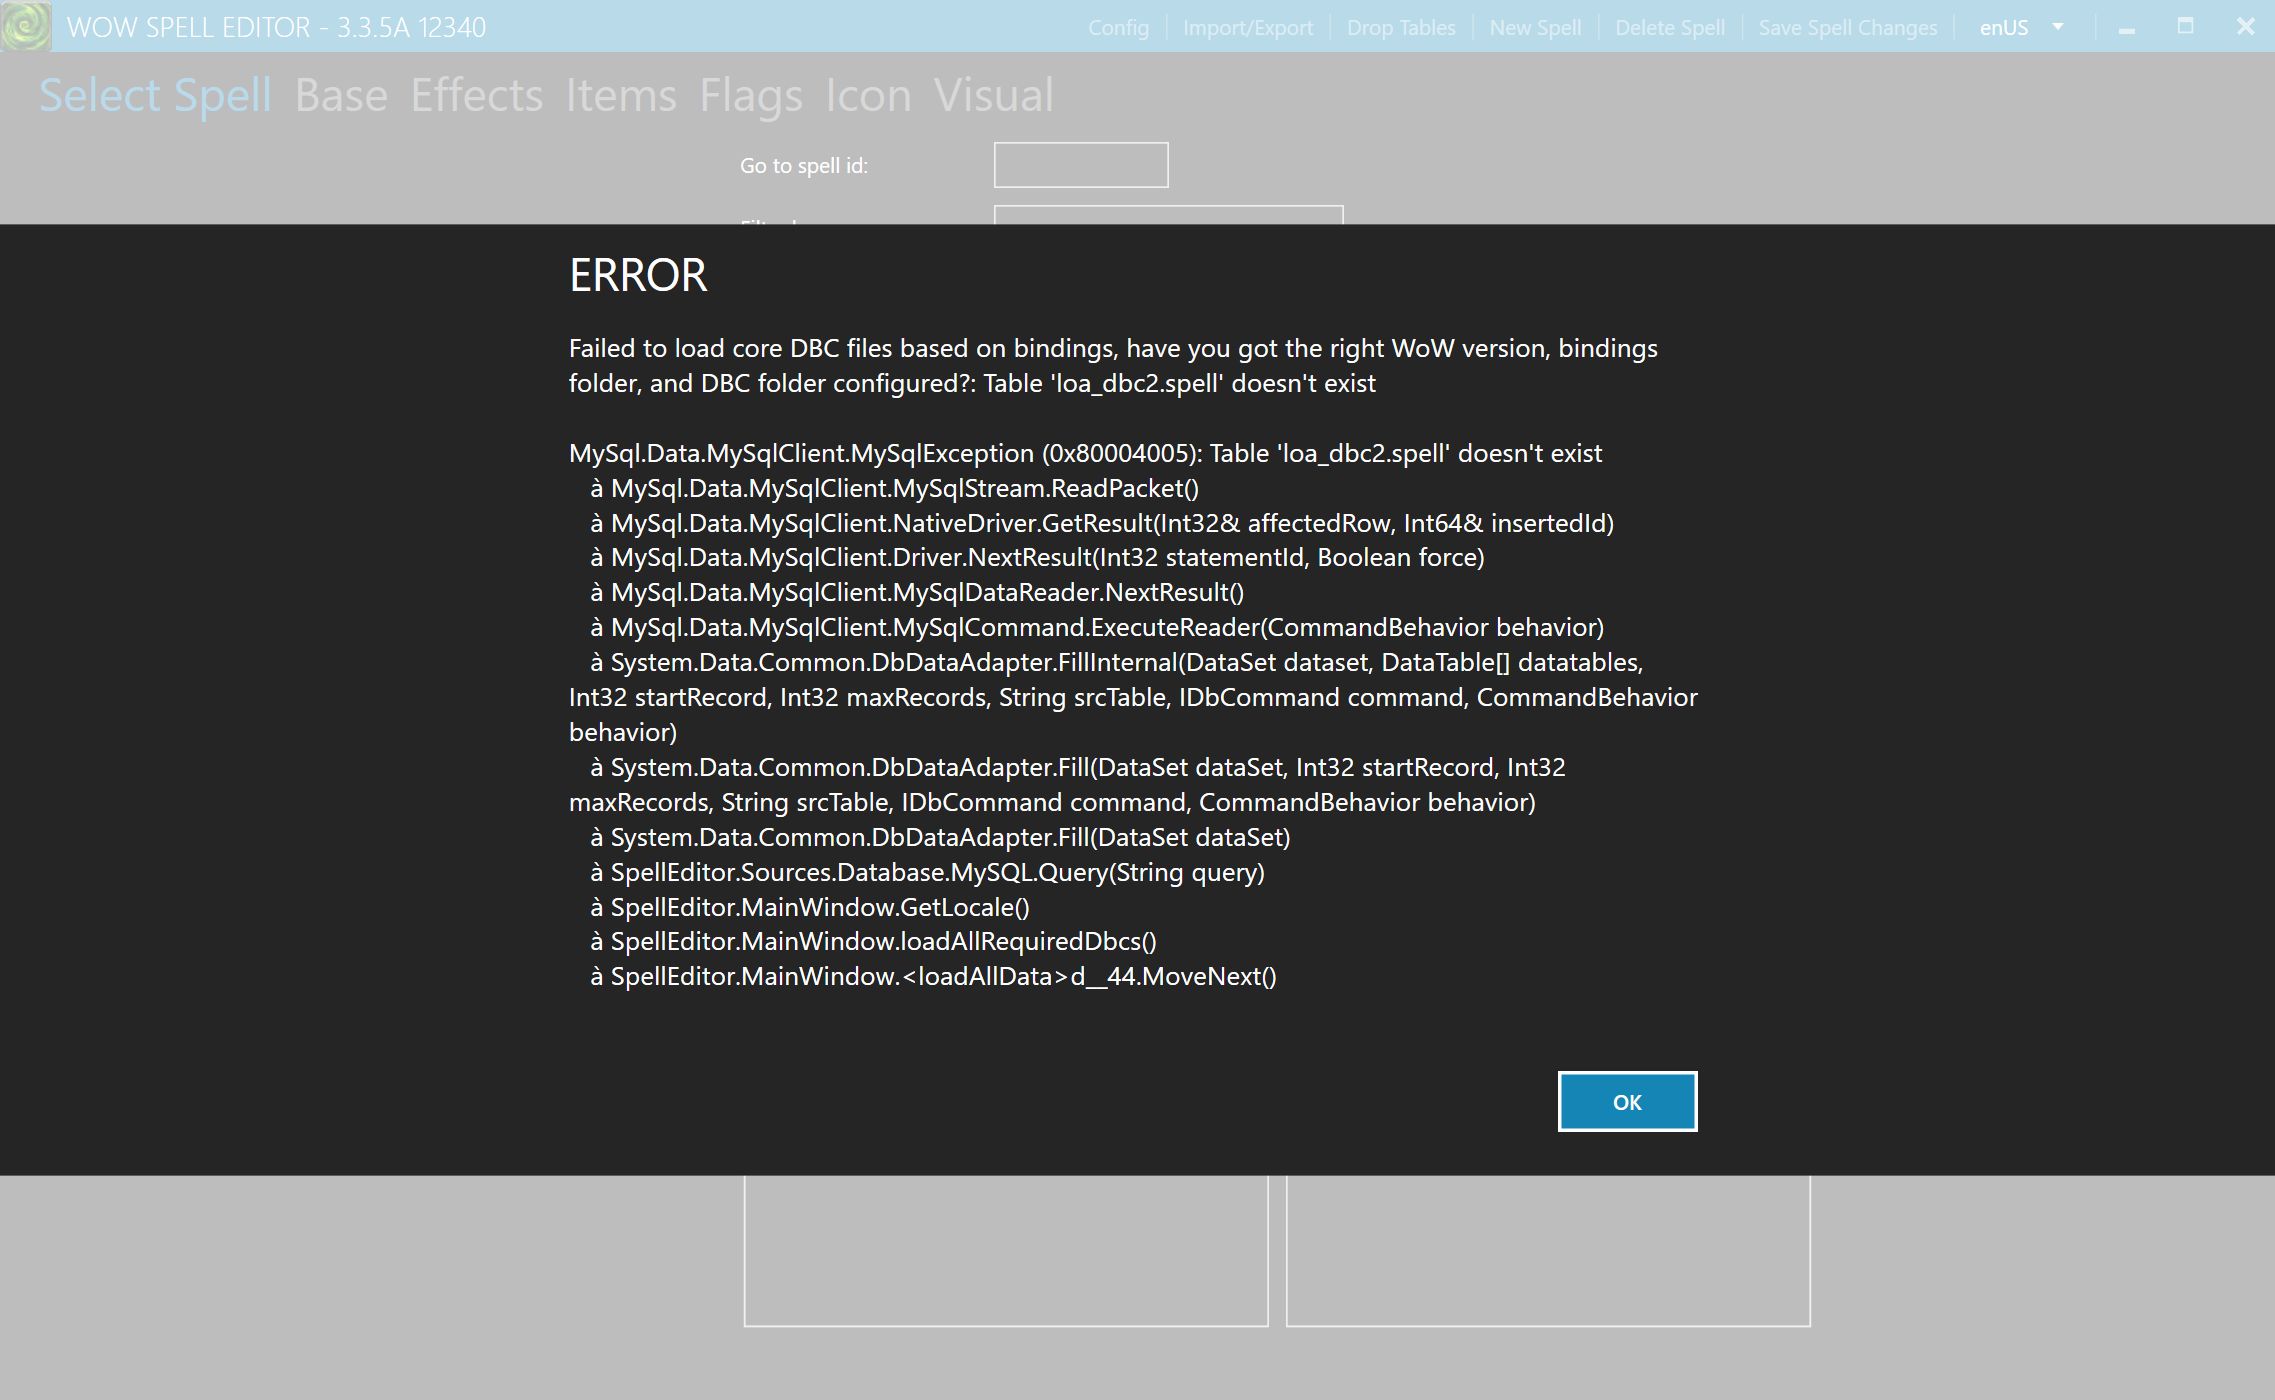Viewport: 2275px width, 1400px height.
Task: Open the enUS locale dropdown
Action: (x=2020, y=27)
